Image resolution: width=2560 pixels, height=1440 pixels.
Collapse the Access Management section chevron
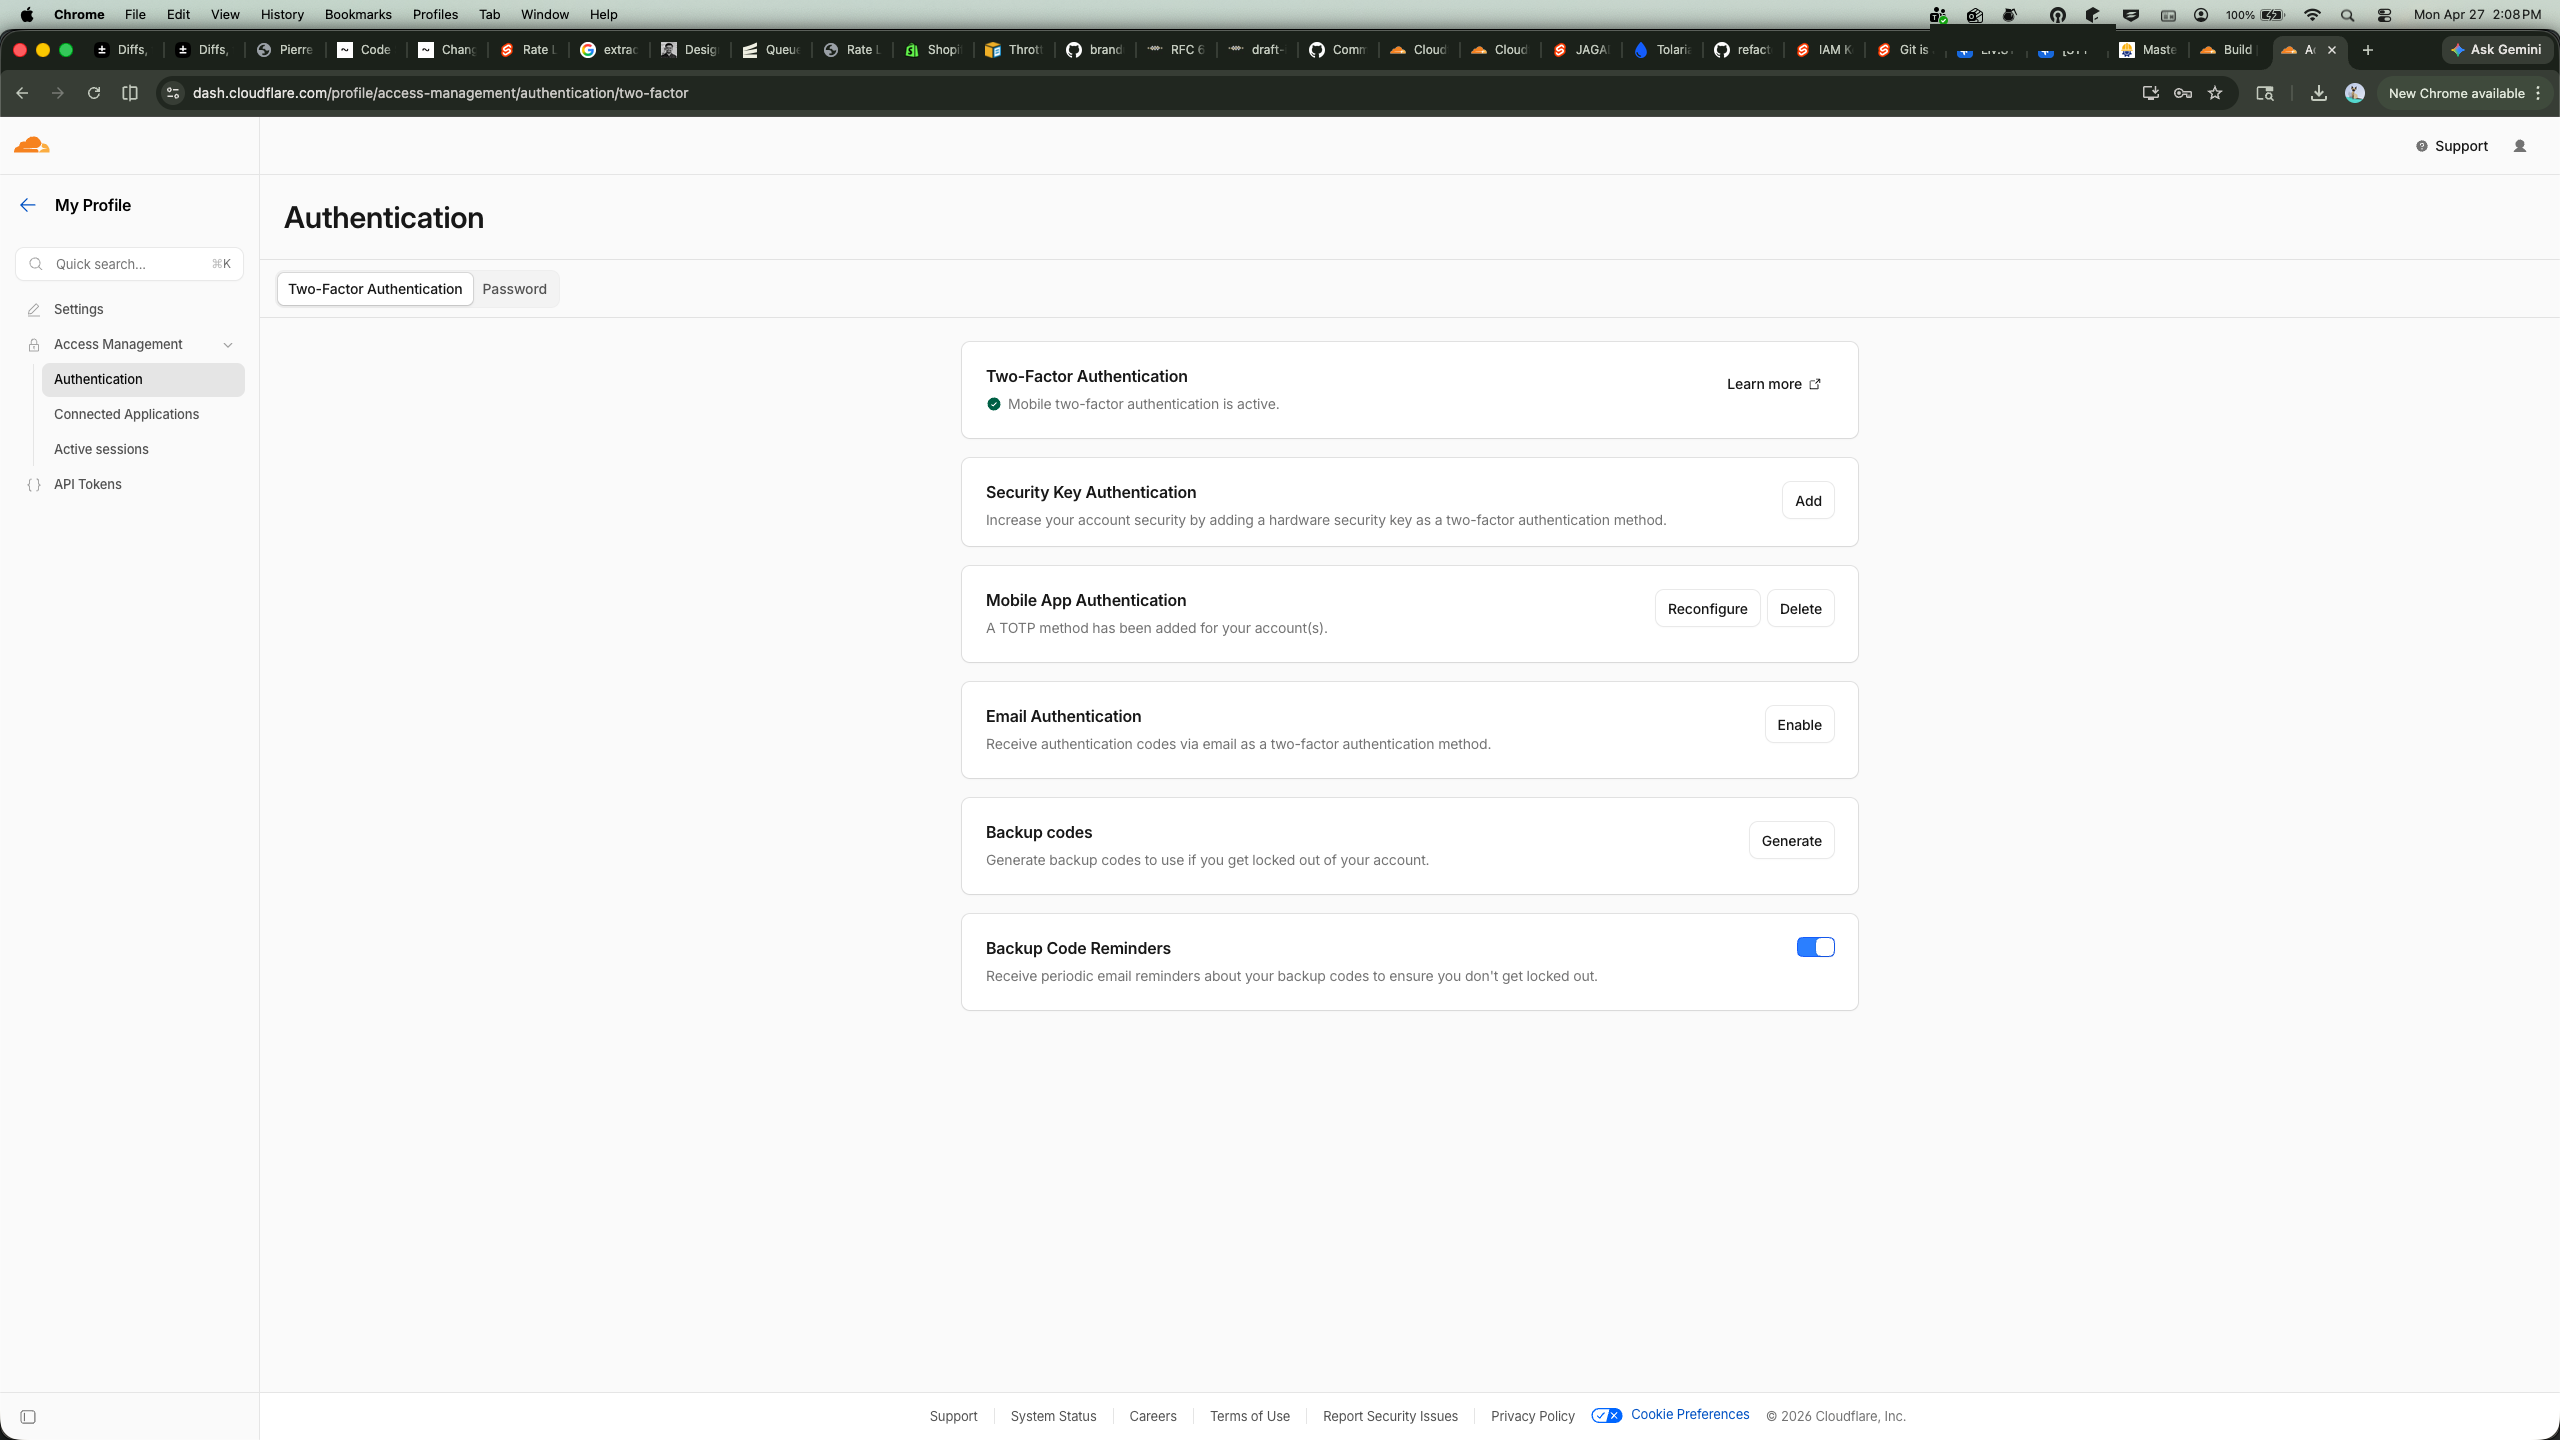[x=228, y=344]
